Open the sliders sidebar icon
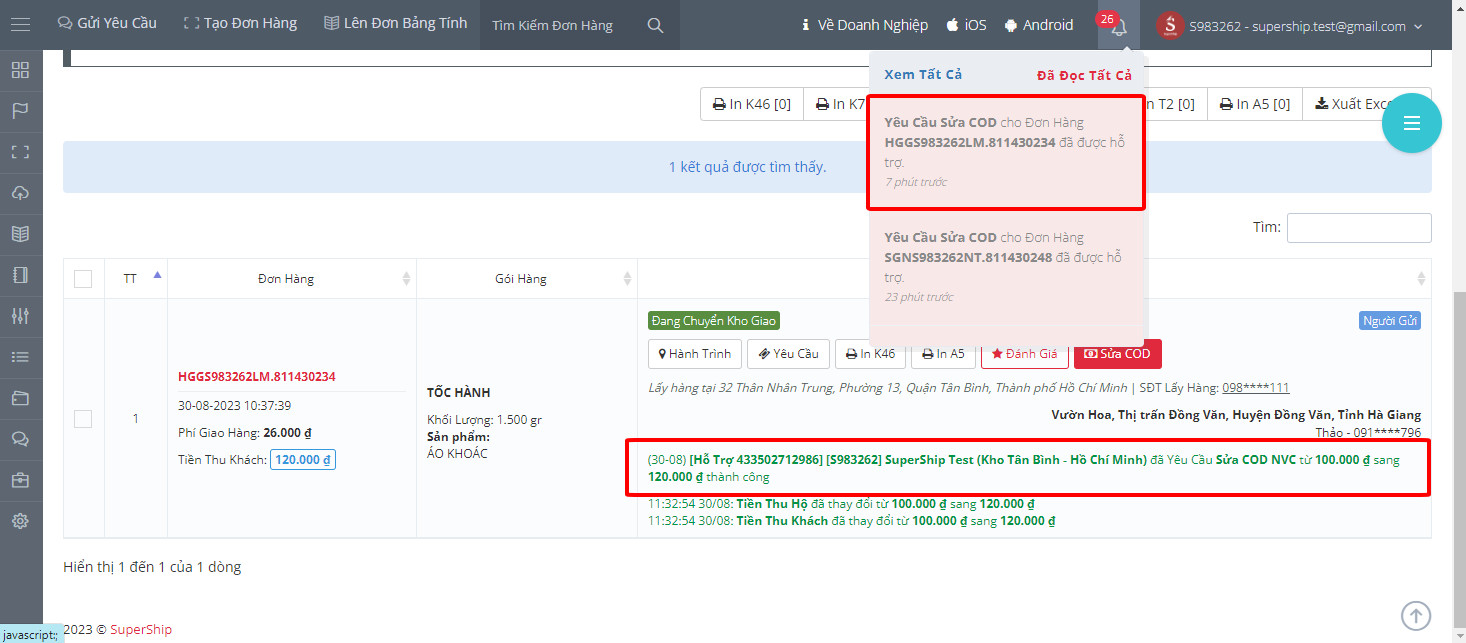This screenshot has height=643, width=1466. tap(20, 316)
